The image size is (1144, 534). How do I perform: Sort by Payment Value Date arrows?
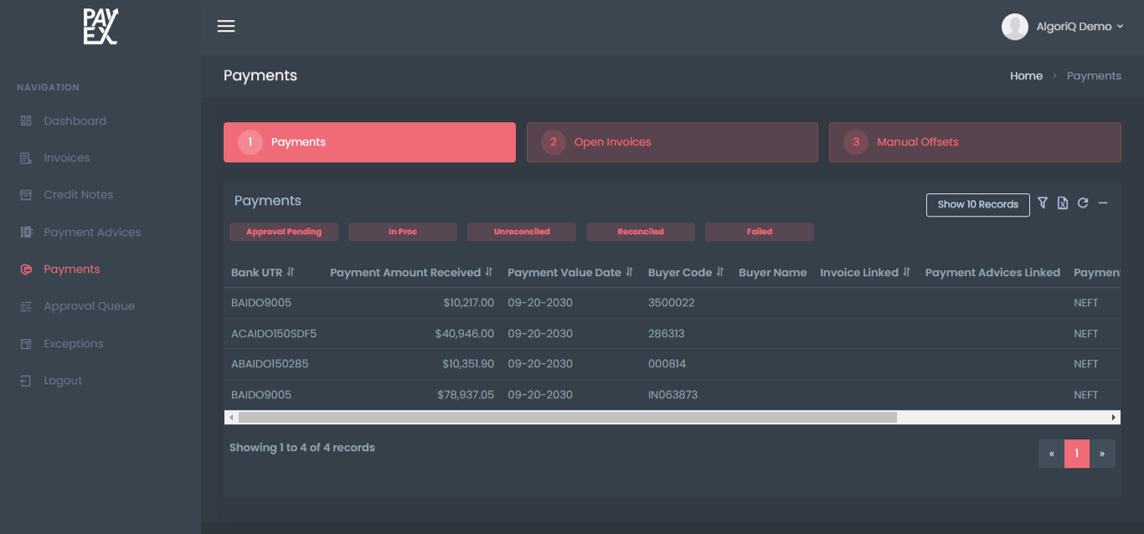click(629, 272)
